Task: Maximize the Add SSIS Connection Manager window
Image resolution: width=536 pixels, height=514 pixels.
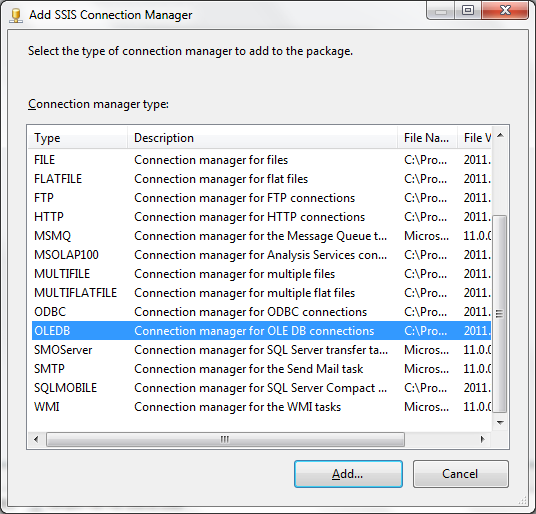Action: coord(468,11)
